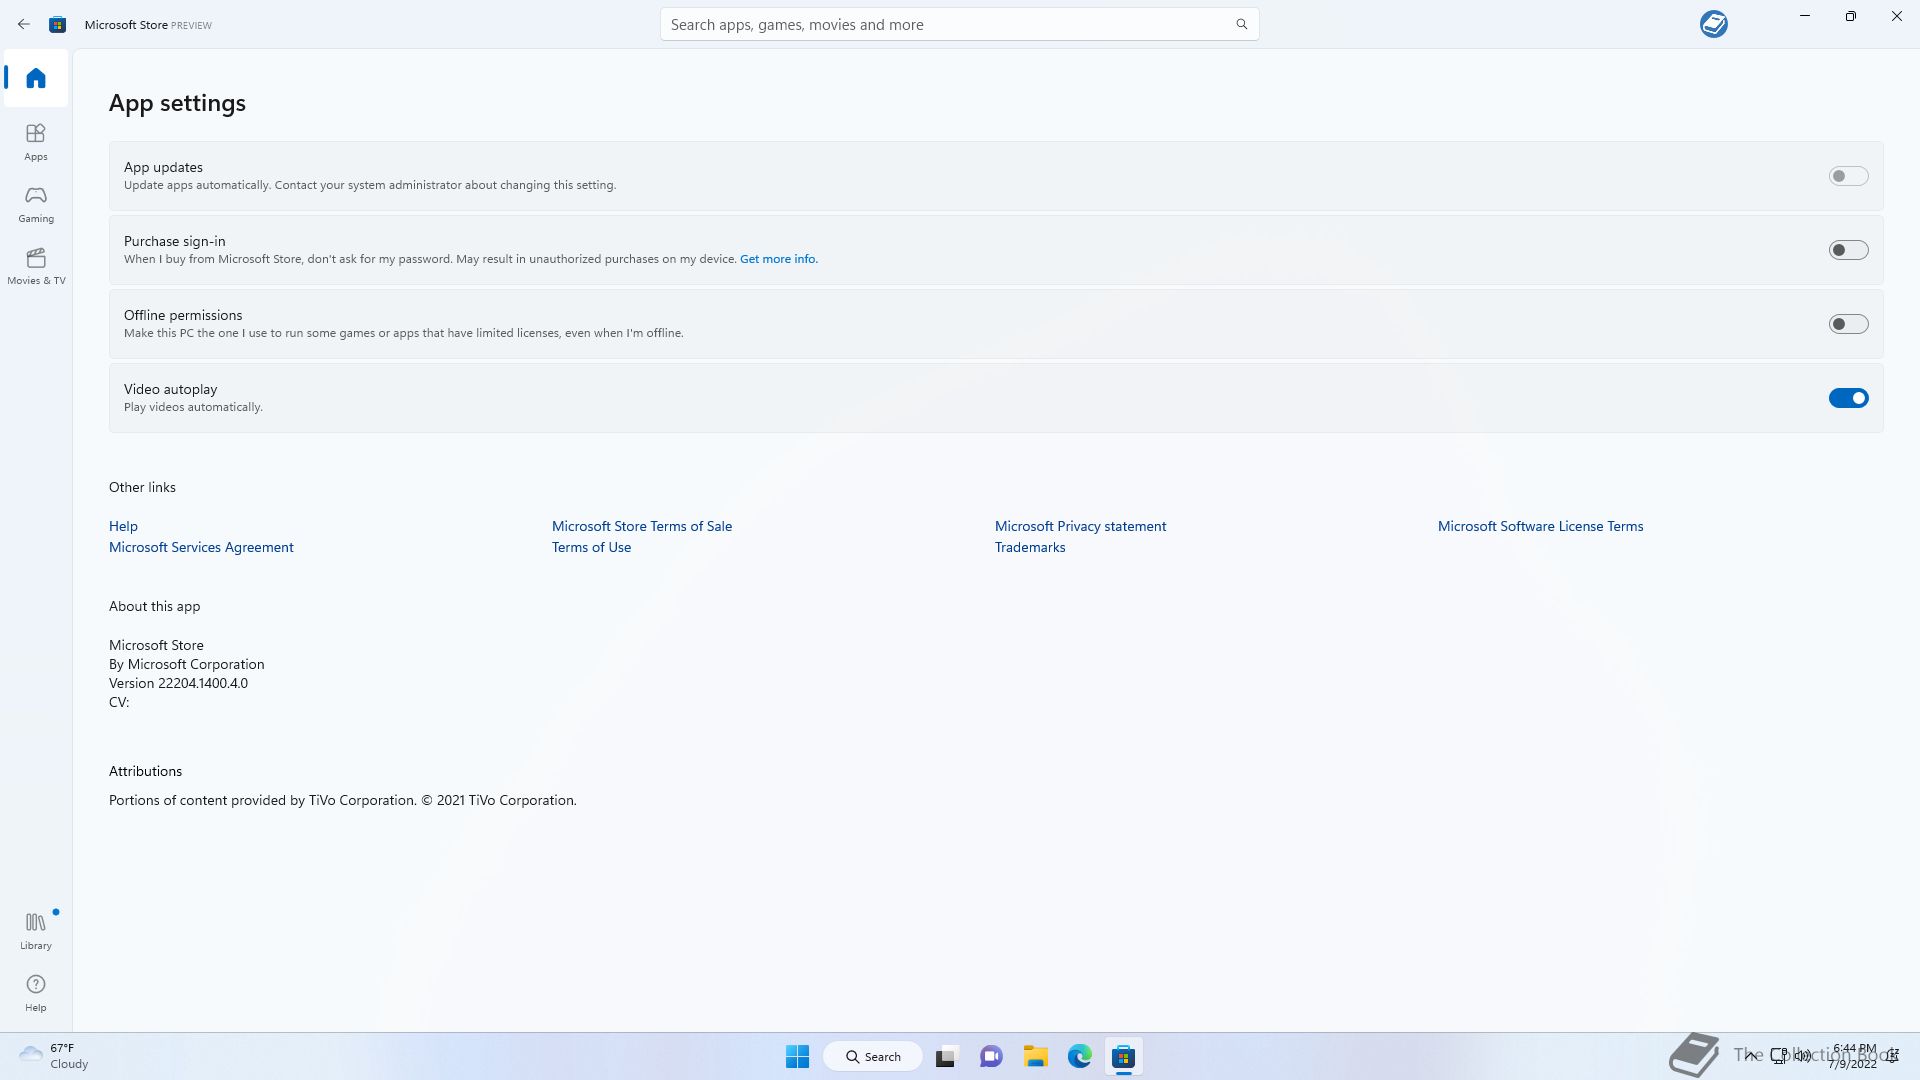Open Microsoft Privacy statement link
The image size is (1920, 1080).
1080,526
